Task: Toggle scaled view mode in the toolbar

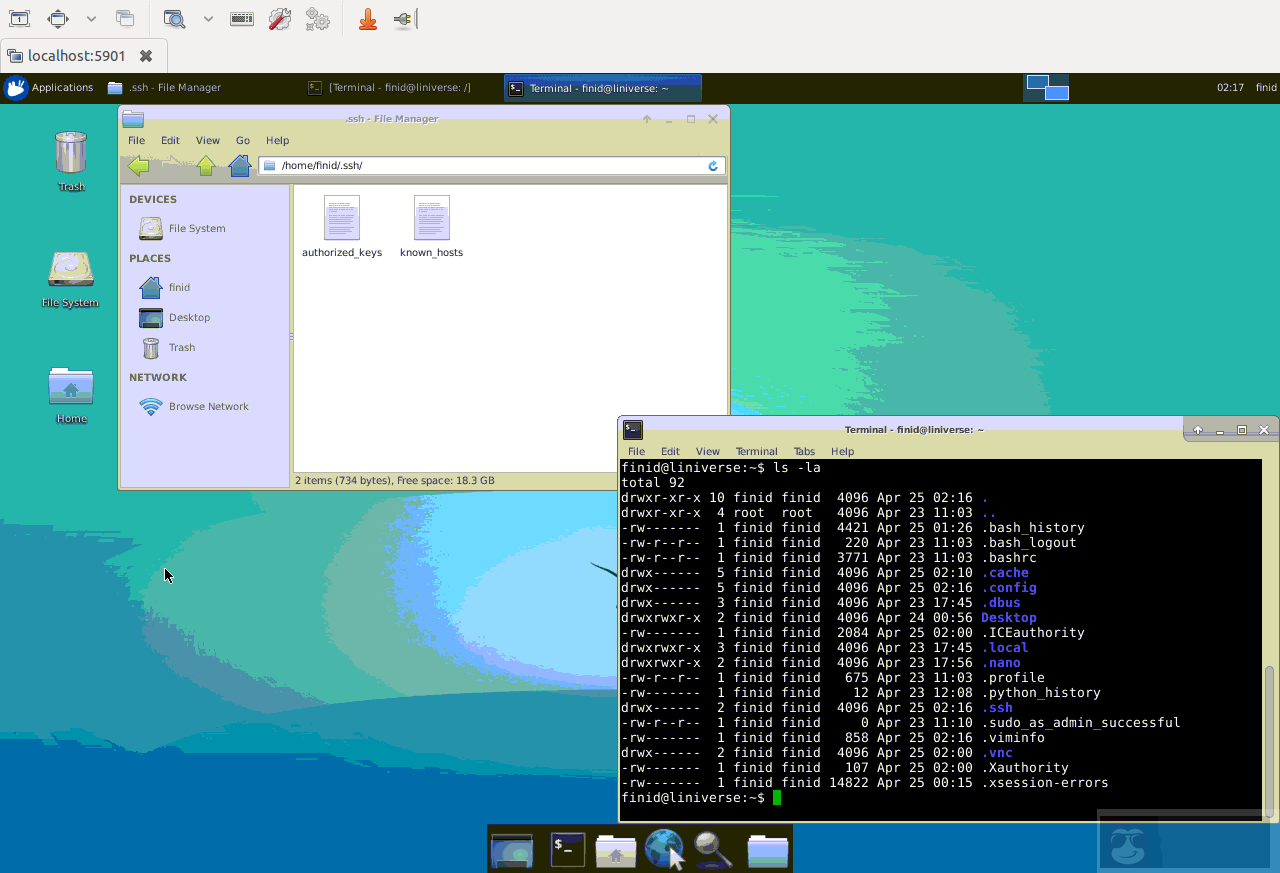Action: 19,19
